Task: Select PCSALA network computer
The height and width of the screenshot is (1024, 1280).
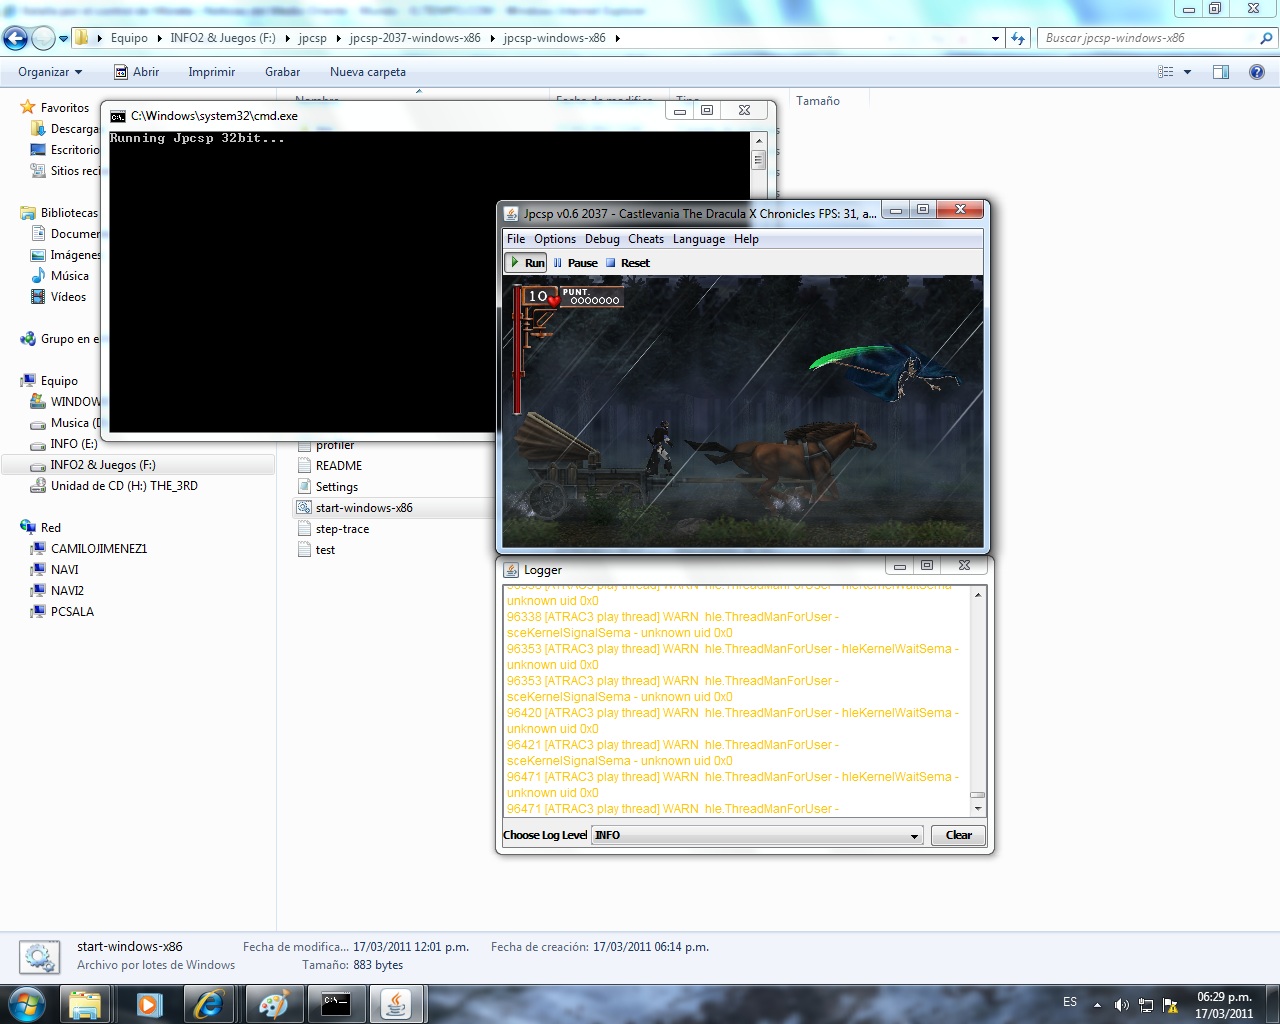Action: coord(72,612)
